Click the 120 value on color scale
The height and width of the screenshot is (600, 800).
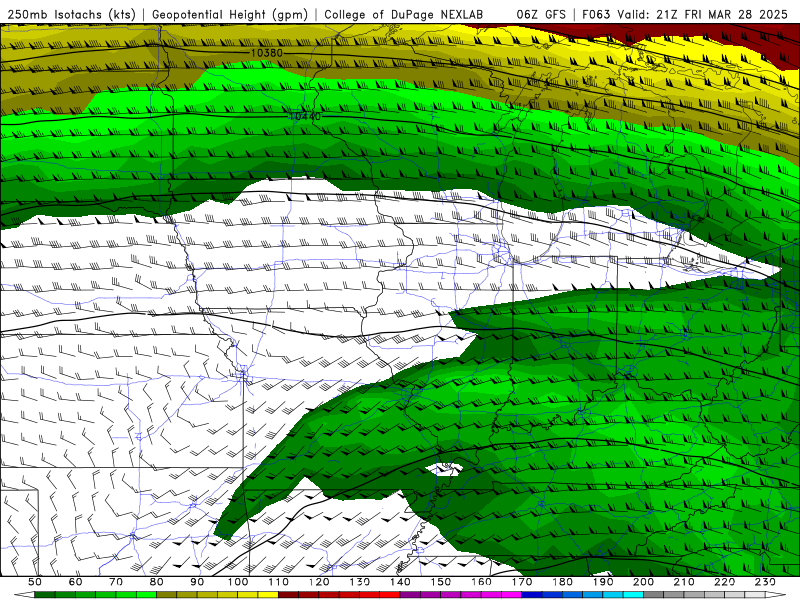coord(319,582)
